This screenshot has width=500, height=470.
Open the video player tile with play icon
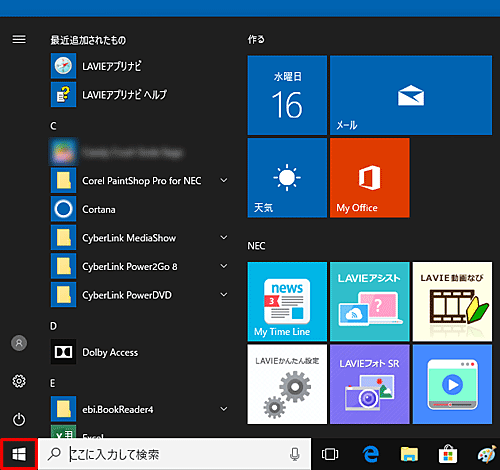[452, 384]
